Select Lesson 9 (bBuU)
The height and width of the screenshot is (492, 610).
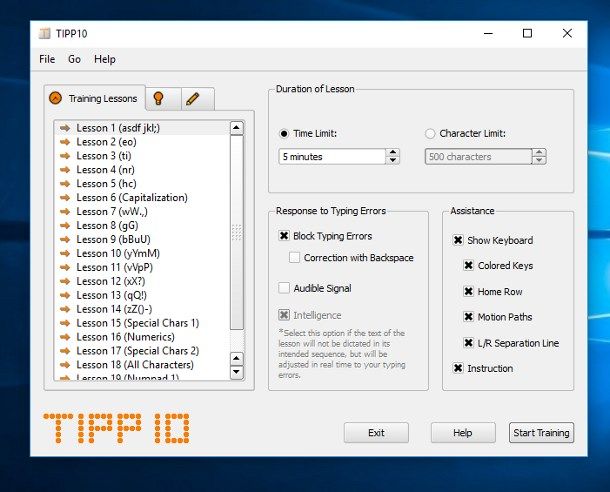tap(142, 240)
